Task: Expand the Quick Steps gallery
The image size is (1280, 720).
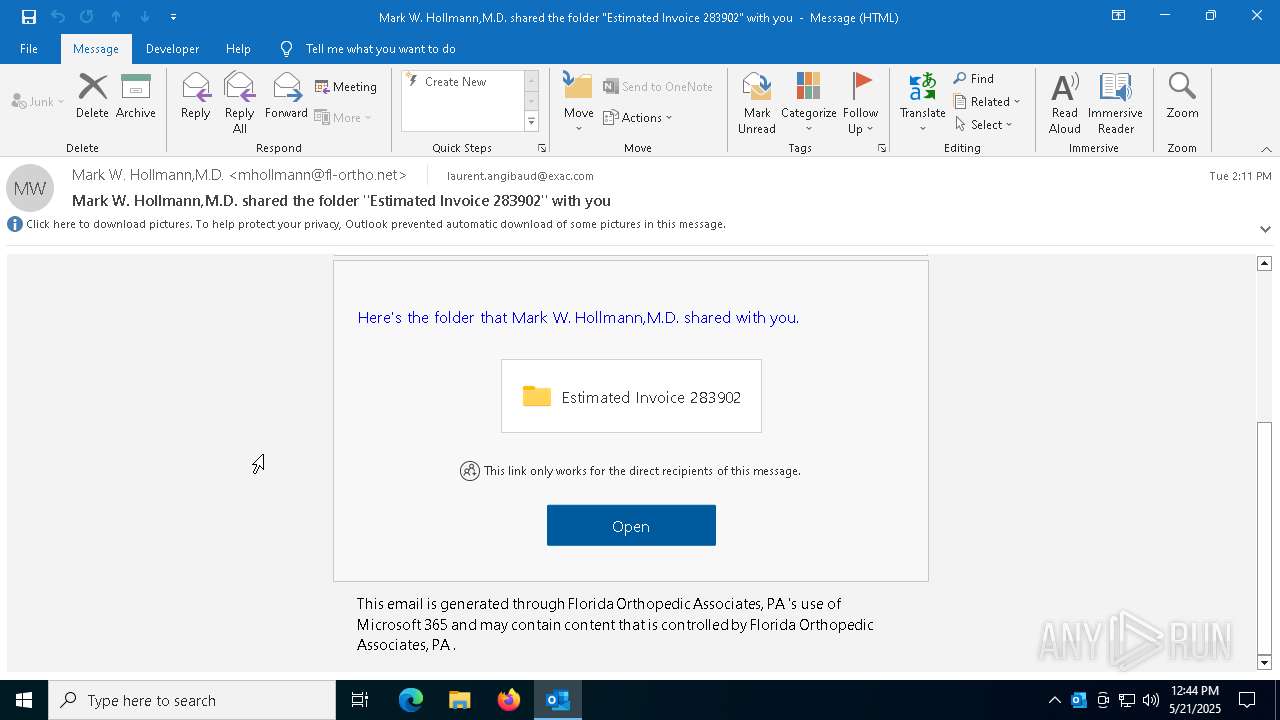Action: tap(531, 122)
